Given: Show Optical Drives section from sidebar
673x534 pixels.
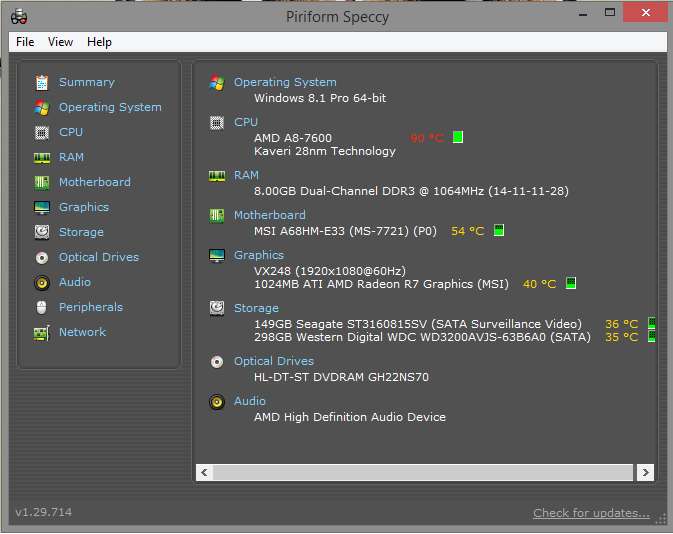Looking at the screenshot, I should pos(99,258).
